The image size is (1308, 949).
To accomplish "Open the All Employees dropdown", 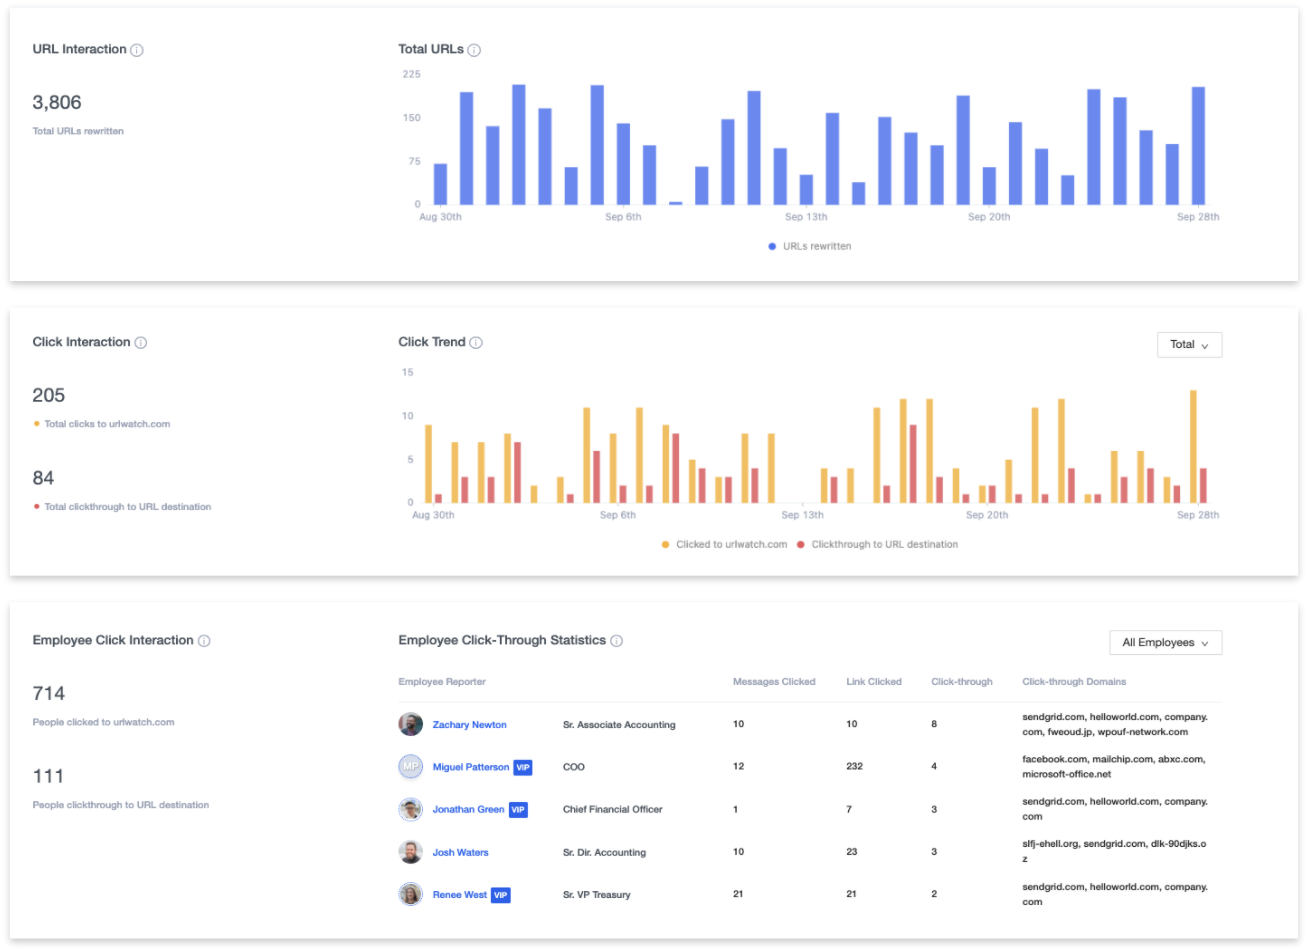I will [1166, 643].
